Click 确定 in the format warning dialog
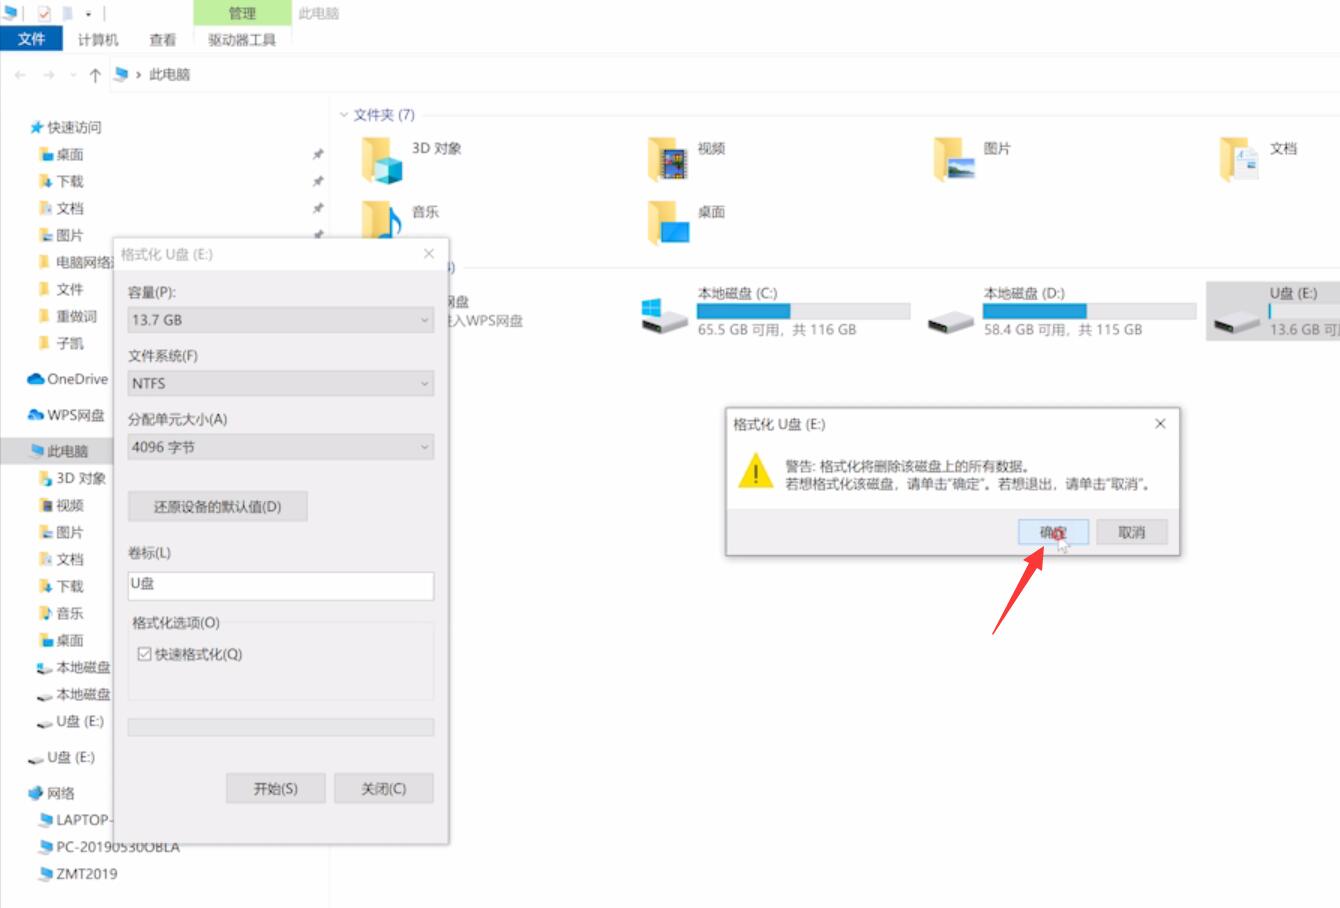This screenshot has width=1340, height=908. pos(1053,532)
